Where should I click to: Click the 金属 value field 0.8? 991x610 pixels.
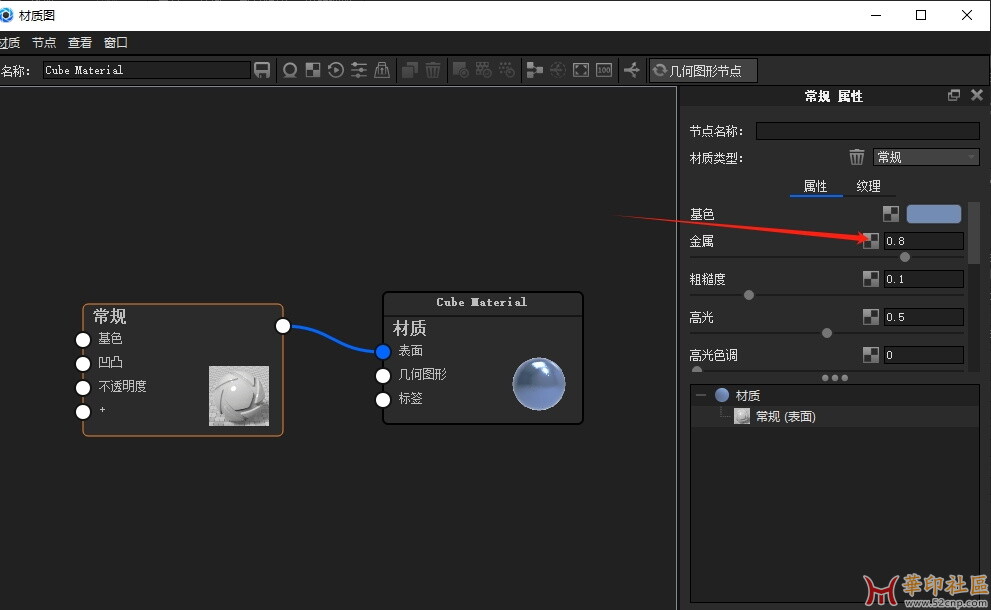tap(923, 241)
